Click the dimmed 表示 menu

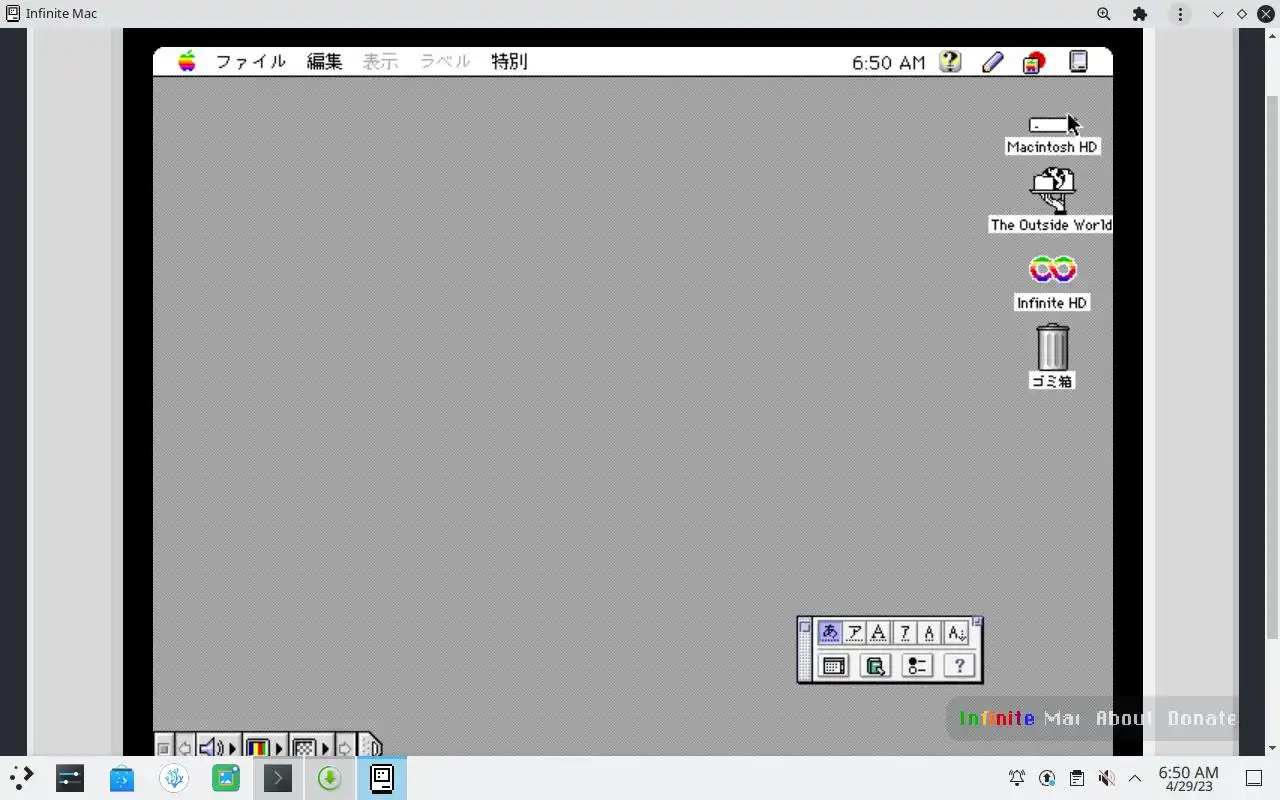point(380,62)
